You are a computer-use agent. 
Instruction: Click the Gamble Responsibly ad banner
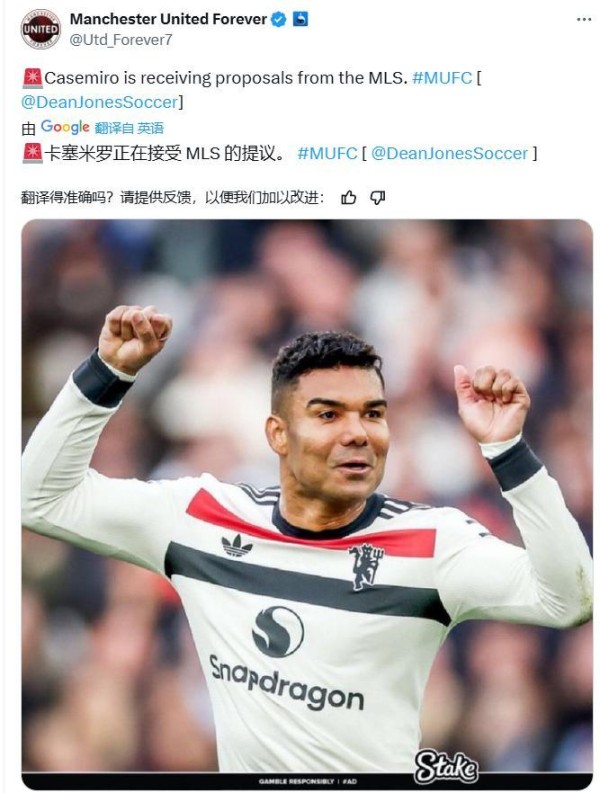307,781
